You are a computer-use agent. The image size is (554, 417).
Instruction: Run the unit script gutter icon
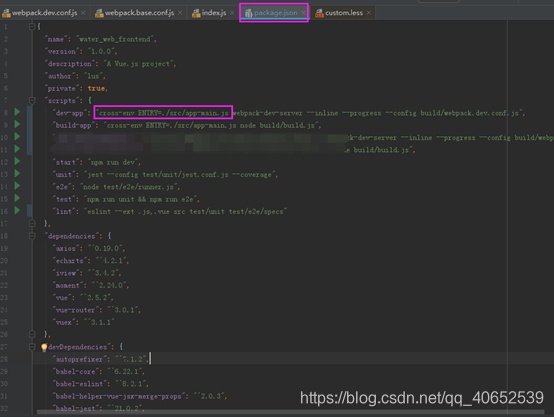(17, 174)
